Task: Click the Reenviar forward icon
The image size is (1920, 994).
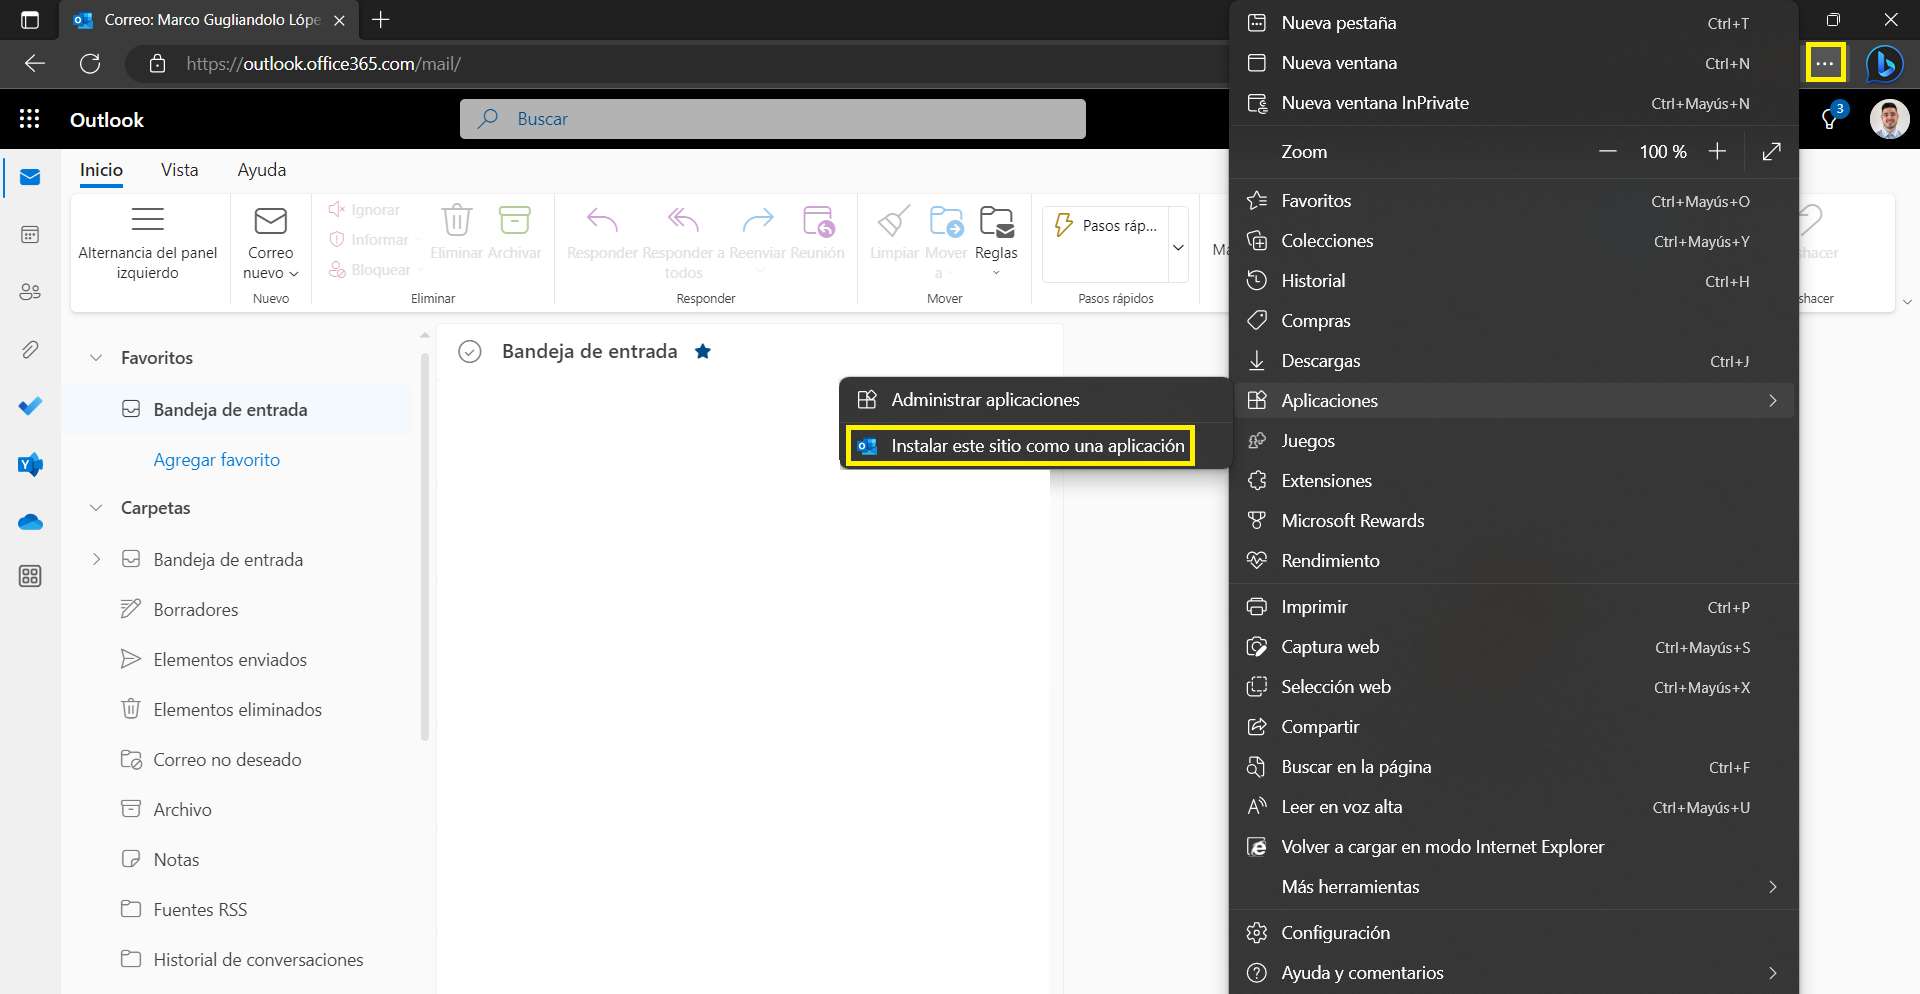Action: pyautogui.click(x=758, y=220)
